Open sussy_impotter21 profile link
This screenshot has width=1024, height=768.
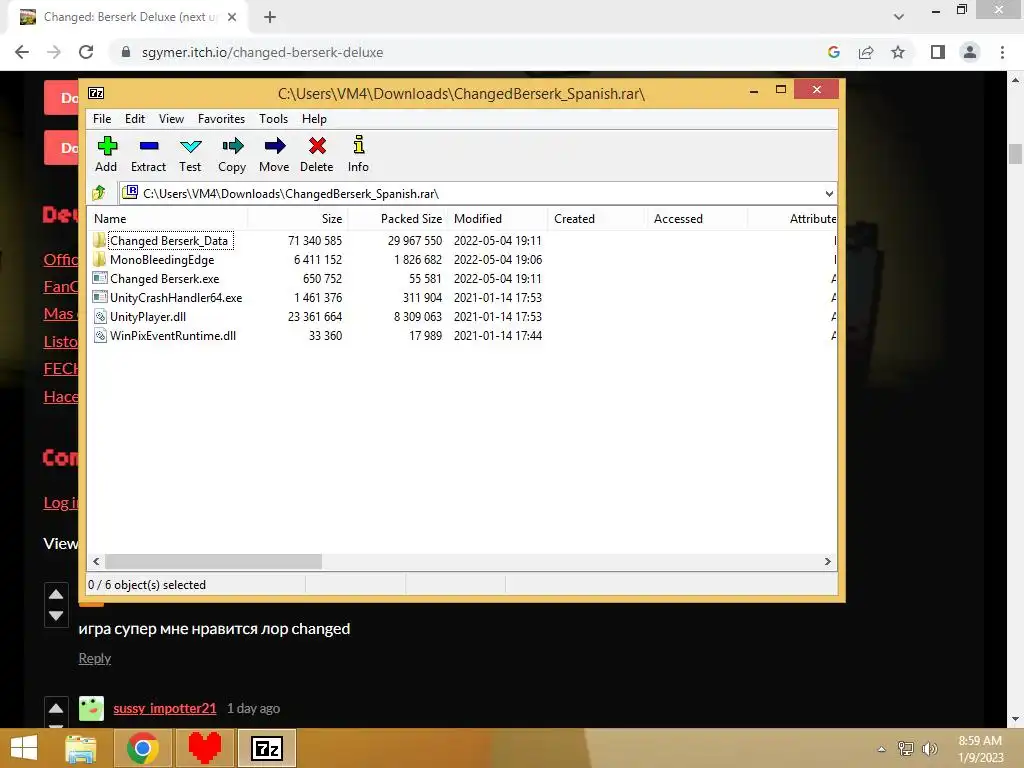pyautogui.click(x=165, y=709)
